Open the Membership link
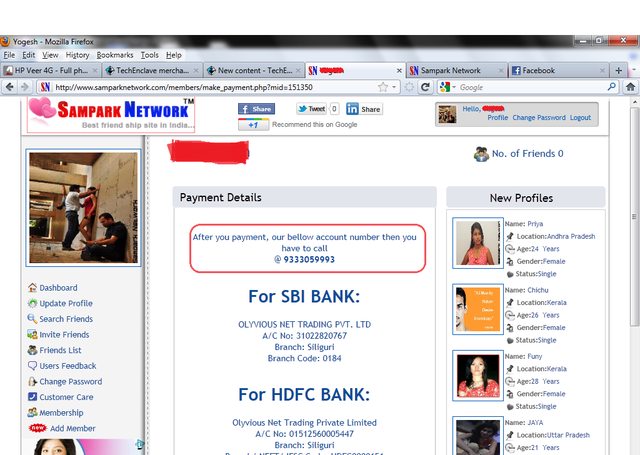640x455 pixels. pyautogui.click(x=61, y=413)
